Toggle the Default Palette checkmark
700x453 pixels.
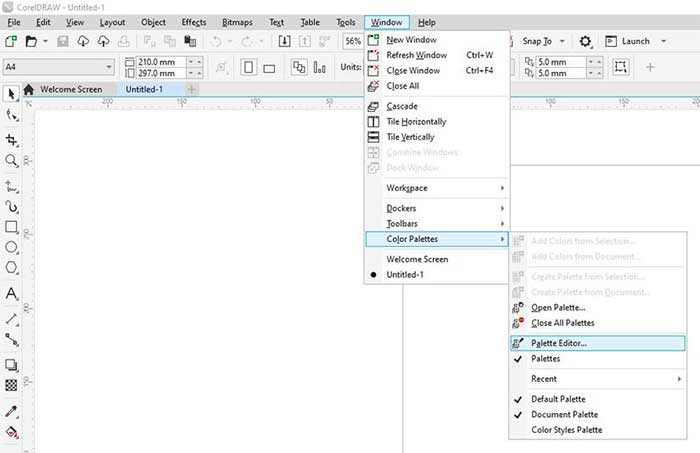[565, 398]
